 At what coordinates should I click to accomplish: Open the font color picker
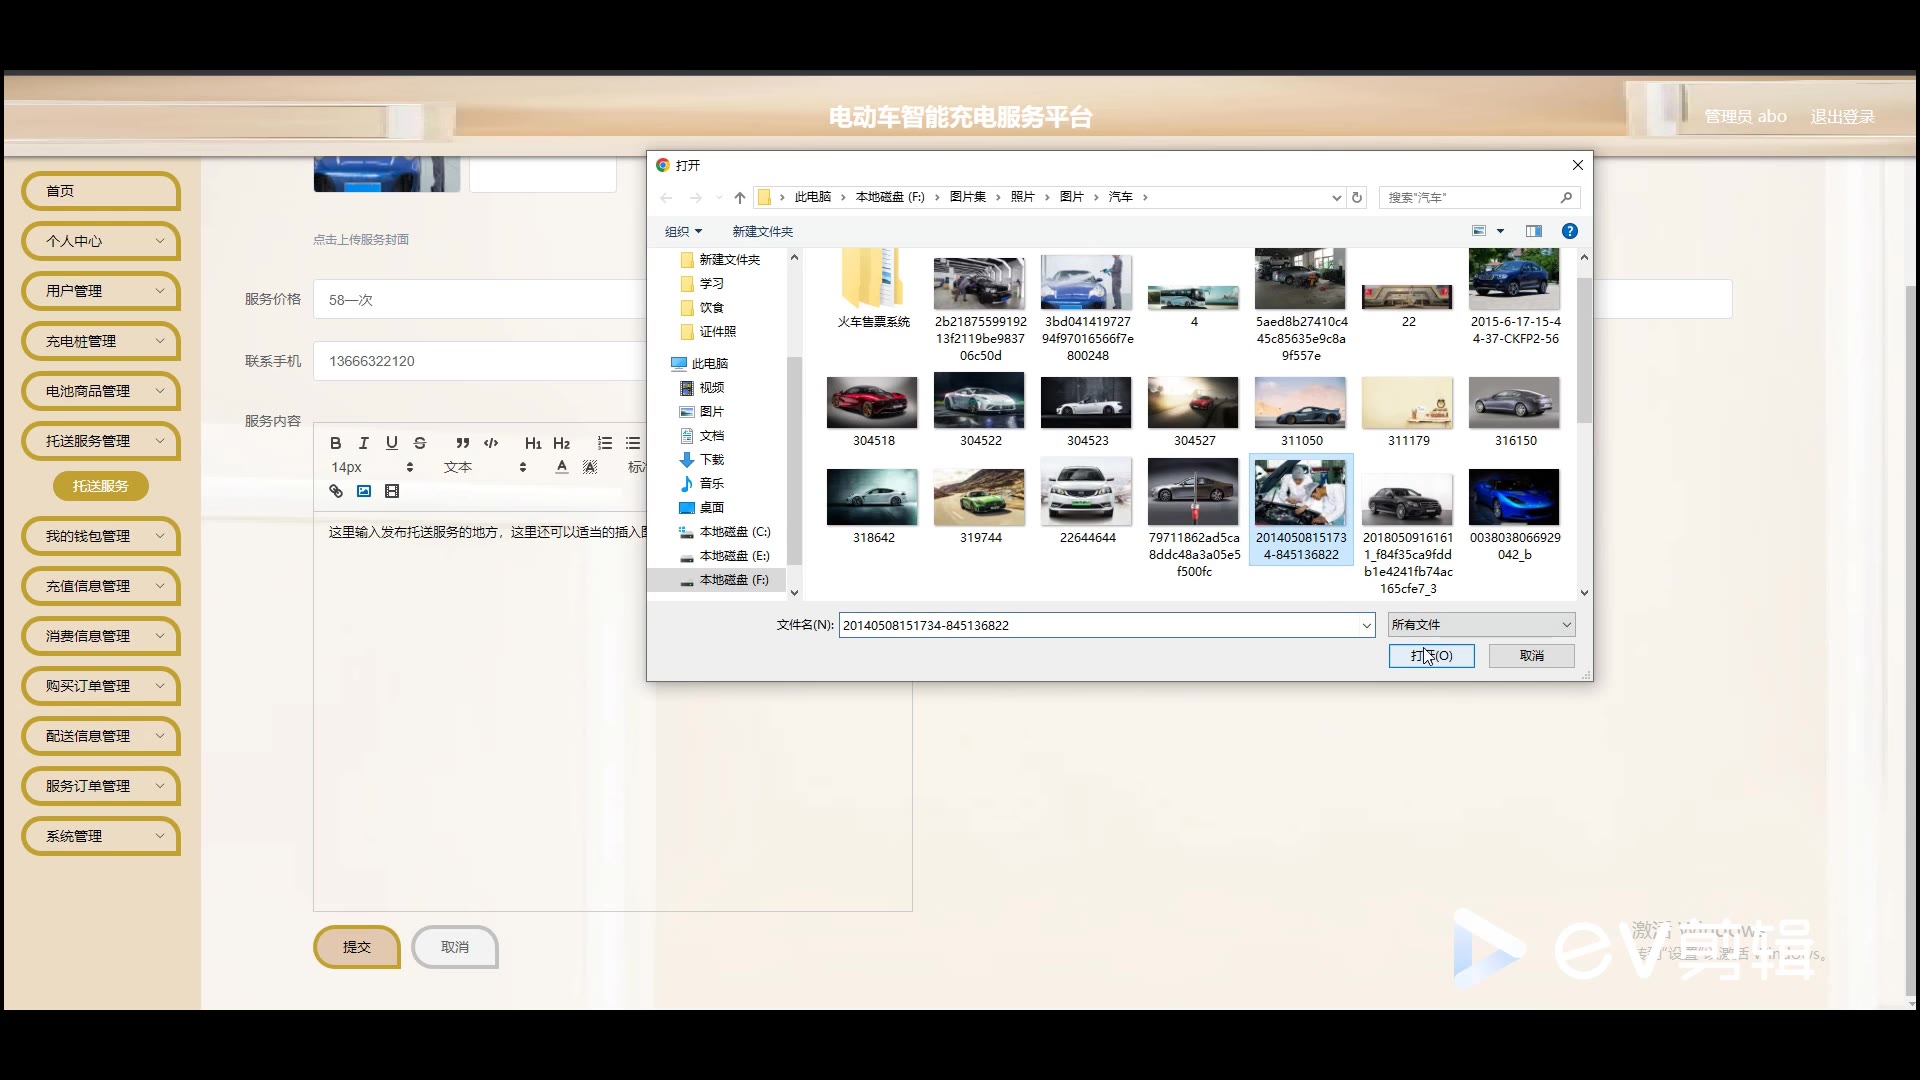pos(562,467)
